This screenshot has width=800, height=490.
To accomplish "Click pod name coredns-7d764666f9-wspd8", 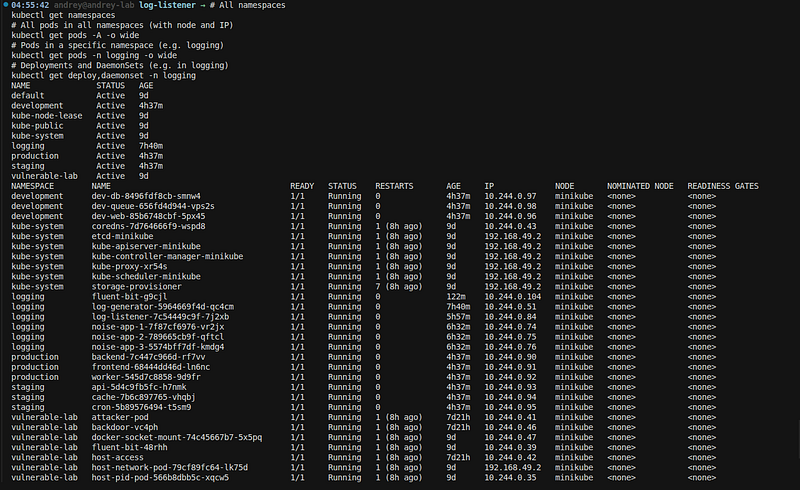I will [x=148, y=226].
